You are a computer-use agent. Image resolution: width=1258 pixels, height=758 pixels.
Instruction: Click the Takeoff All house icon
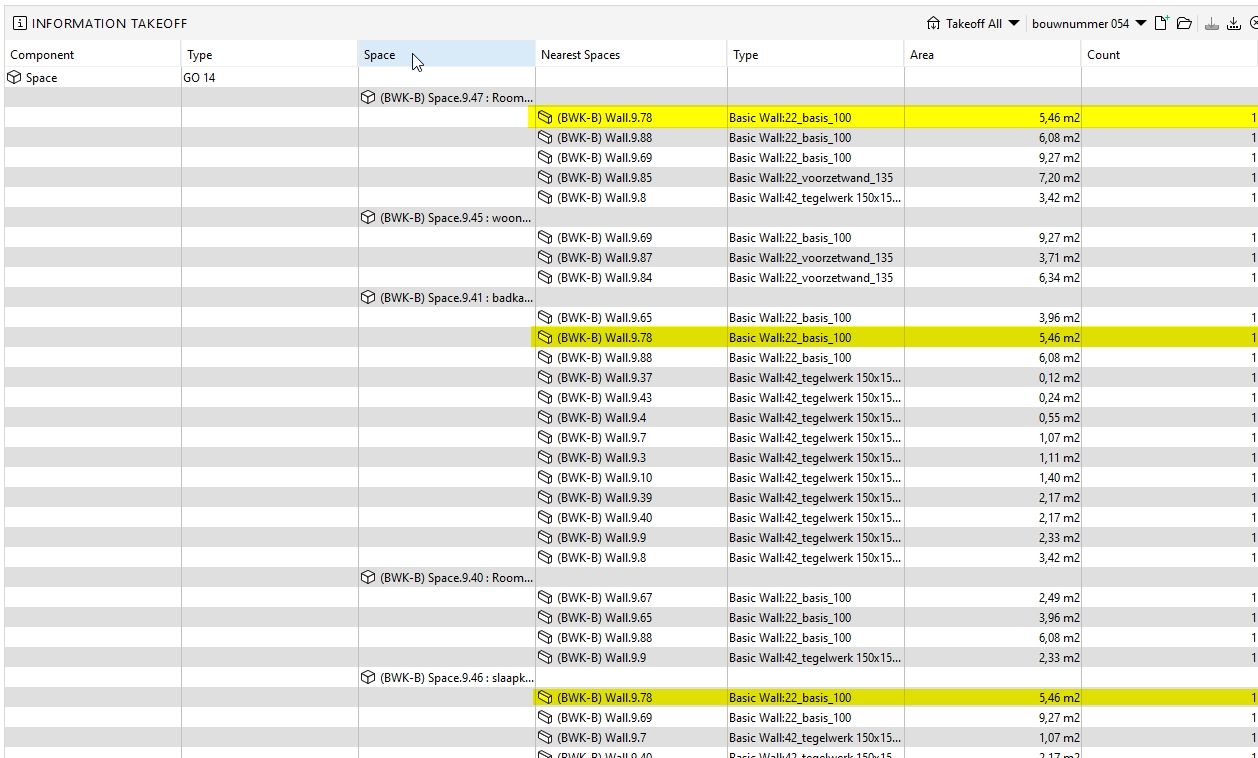point(933,23)
